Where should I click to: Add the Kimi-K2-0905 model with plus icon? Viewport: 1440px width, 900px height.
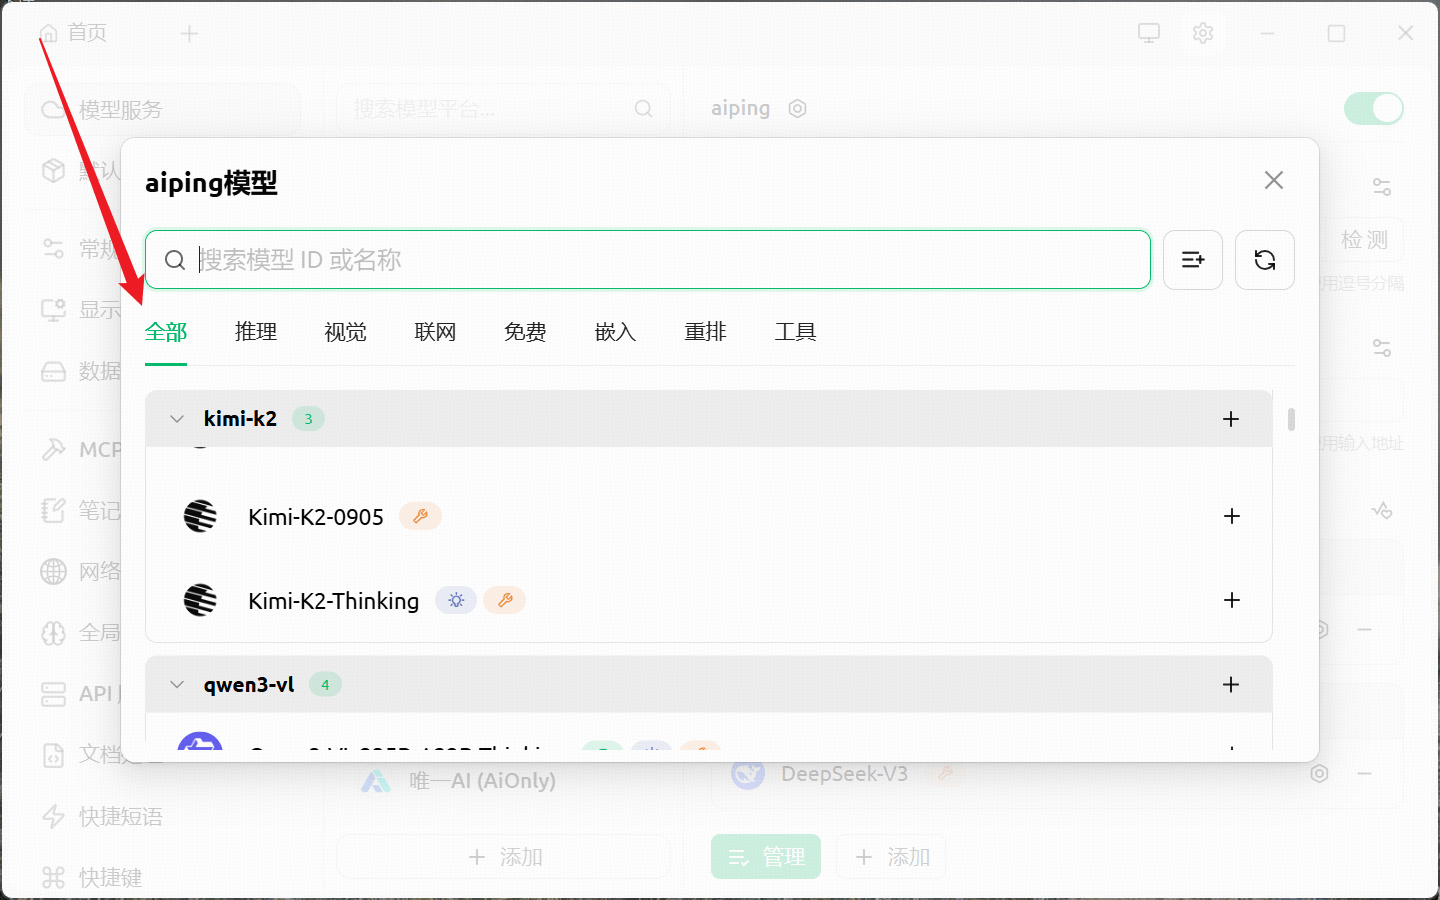click(x=1231, y=516)
